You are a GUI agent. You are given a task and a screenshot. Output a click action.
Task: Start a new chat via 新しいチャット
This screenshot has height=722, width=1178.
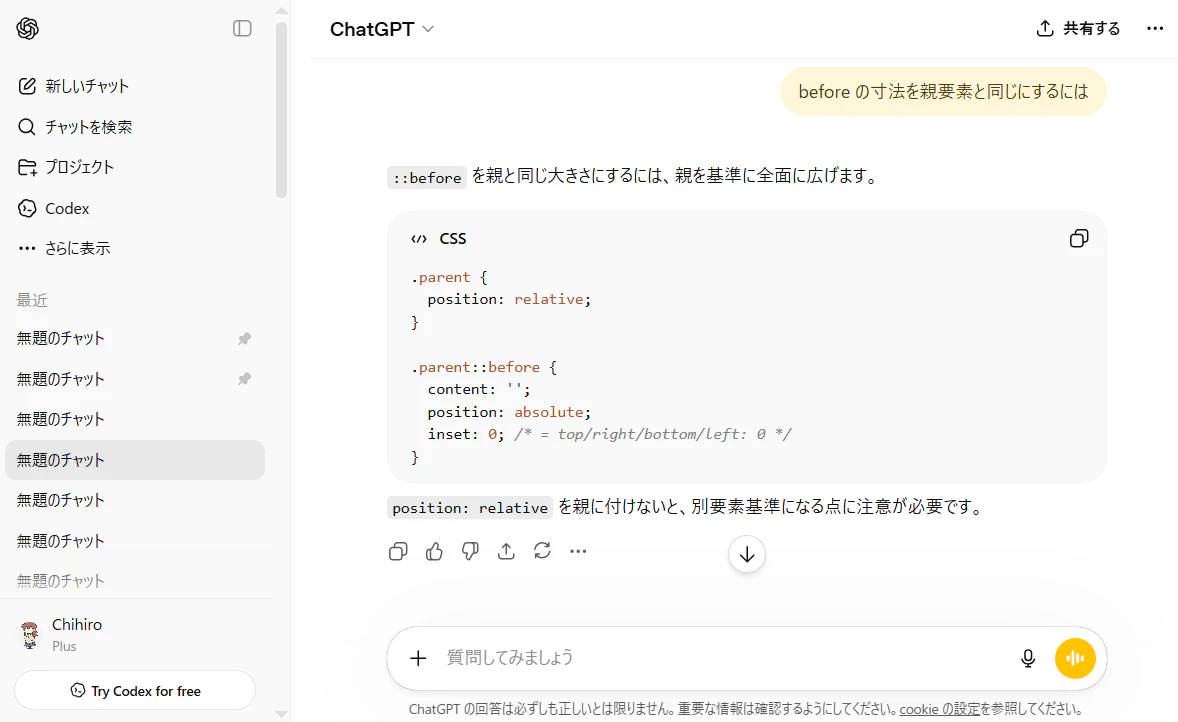(x=135, y=86)
